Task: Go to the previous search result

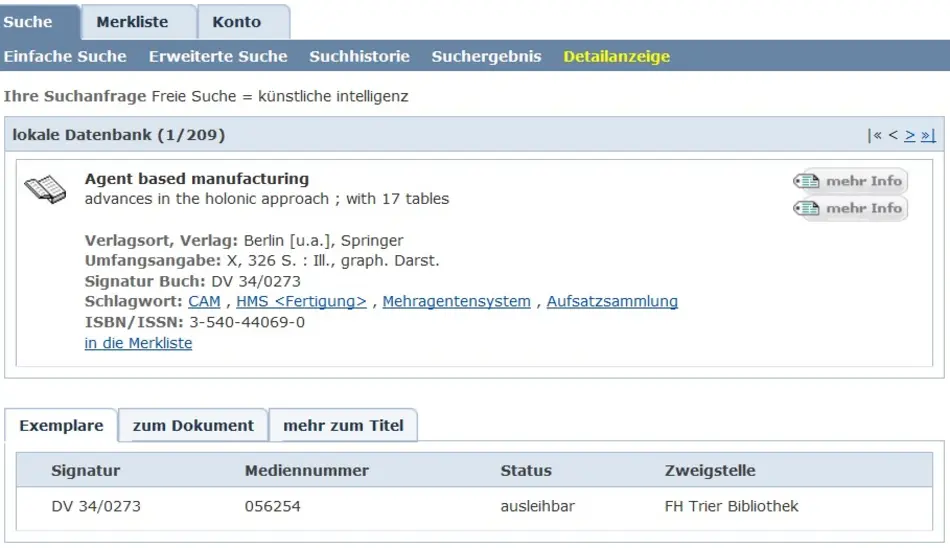Action: 893,135
